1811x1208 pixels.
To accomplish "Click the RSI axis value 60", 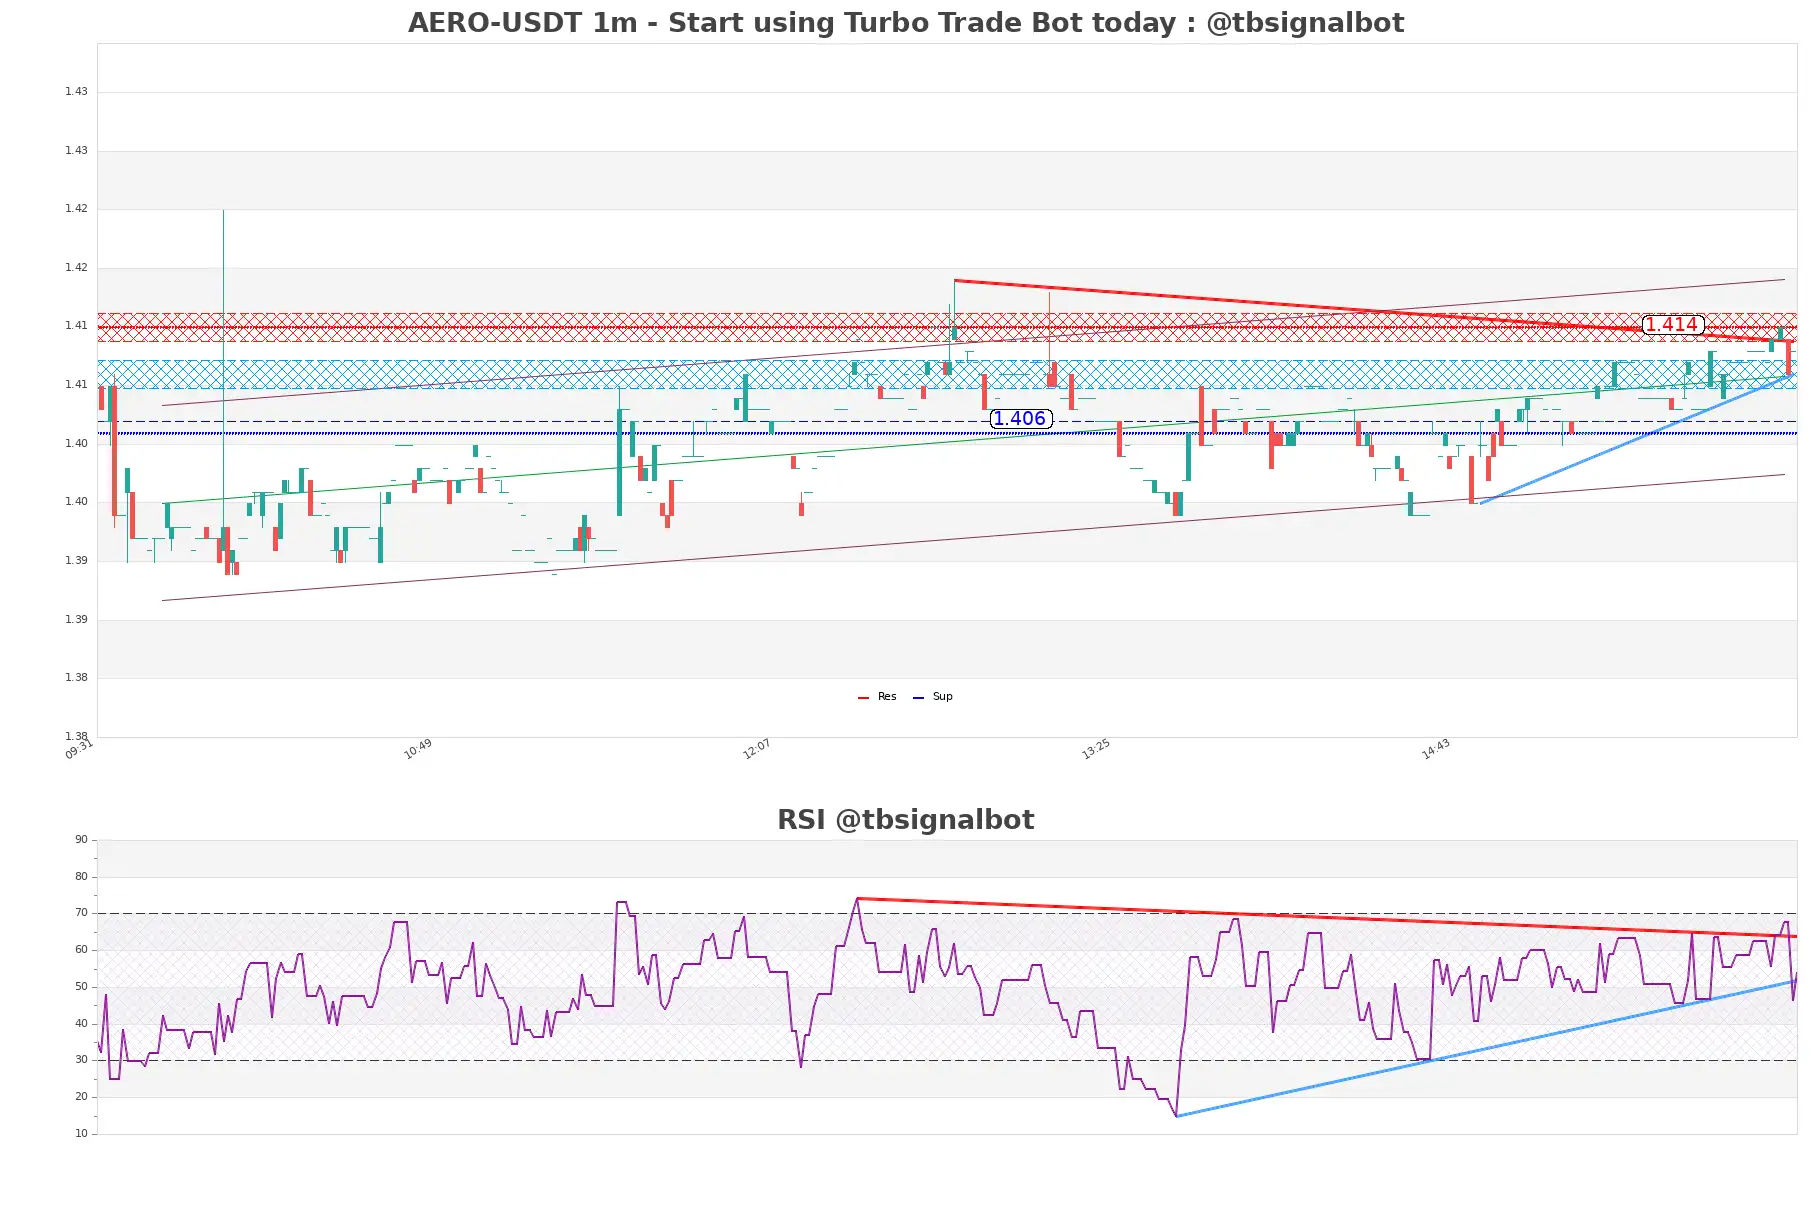I will click(x=81, y=950).
